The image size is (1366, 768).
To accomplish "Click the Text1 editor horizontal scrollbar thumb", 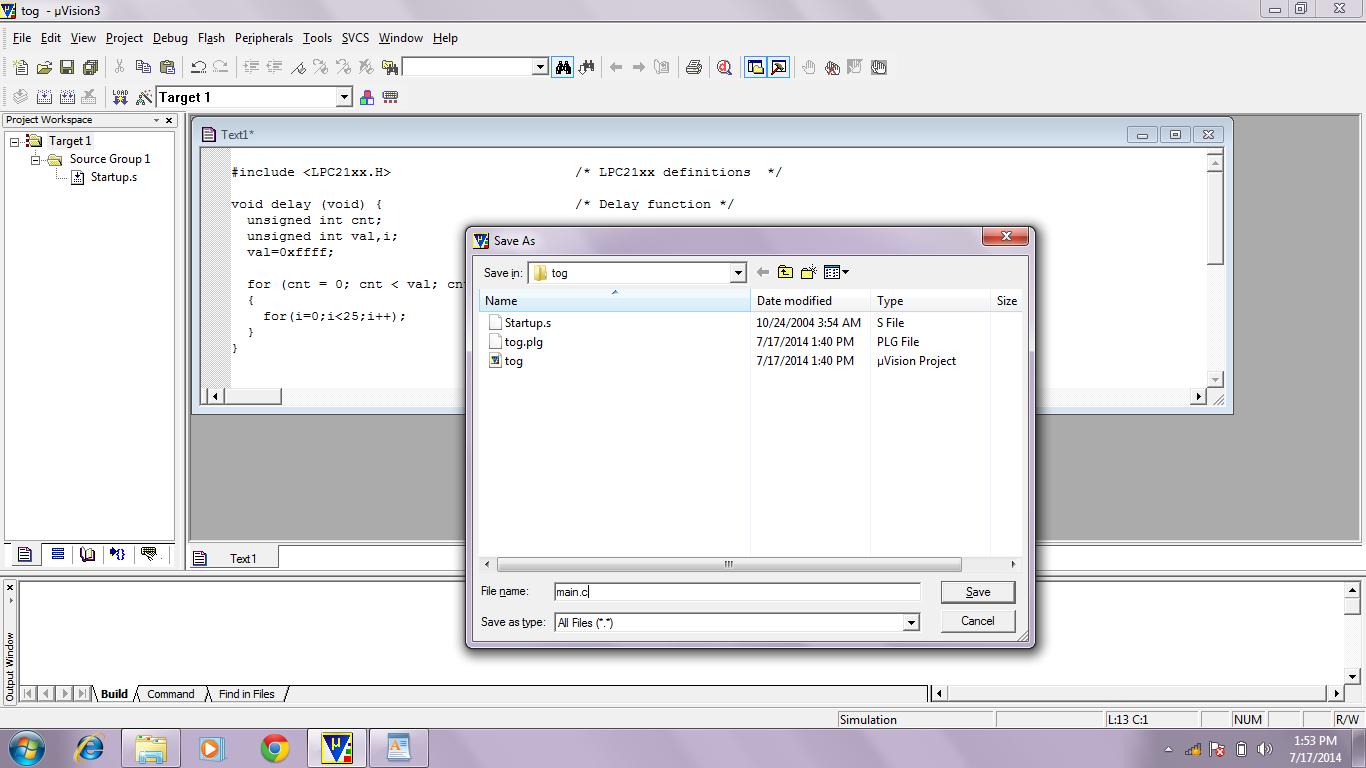I will click(x=251, y=396).
